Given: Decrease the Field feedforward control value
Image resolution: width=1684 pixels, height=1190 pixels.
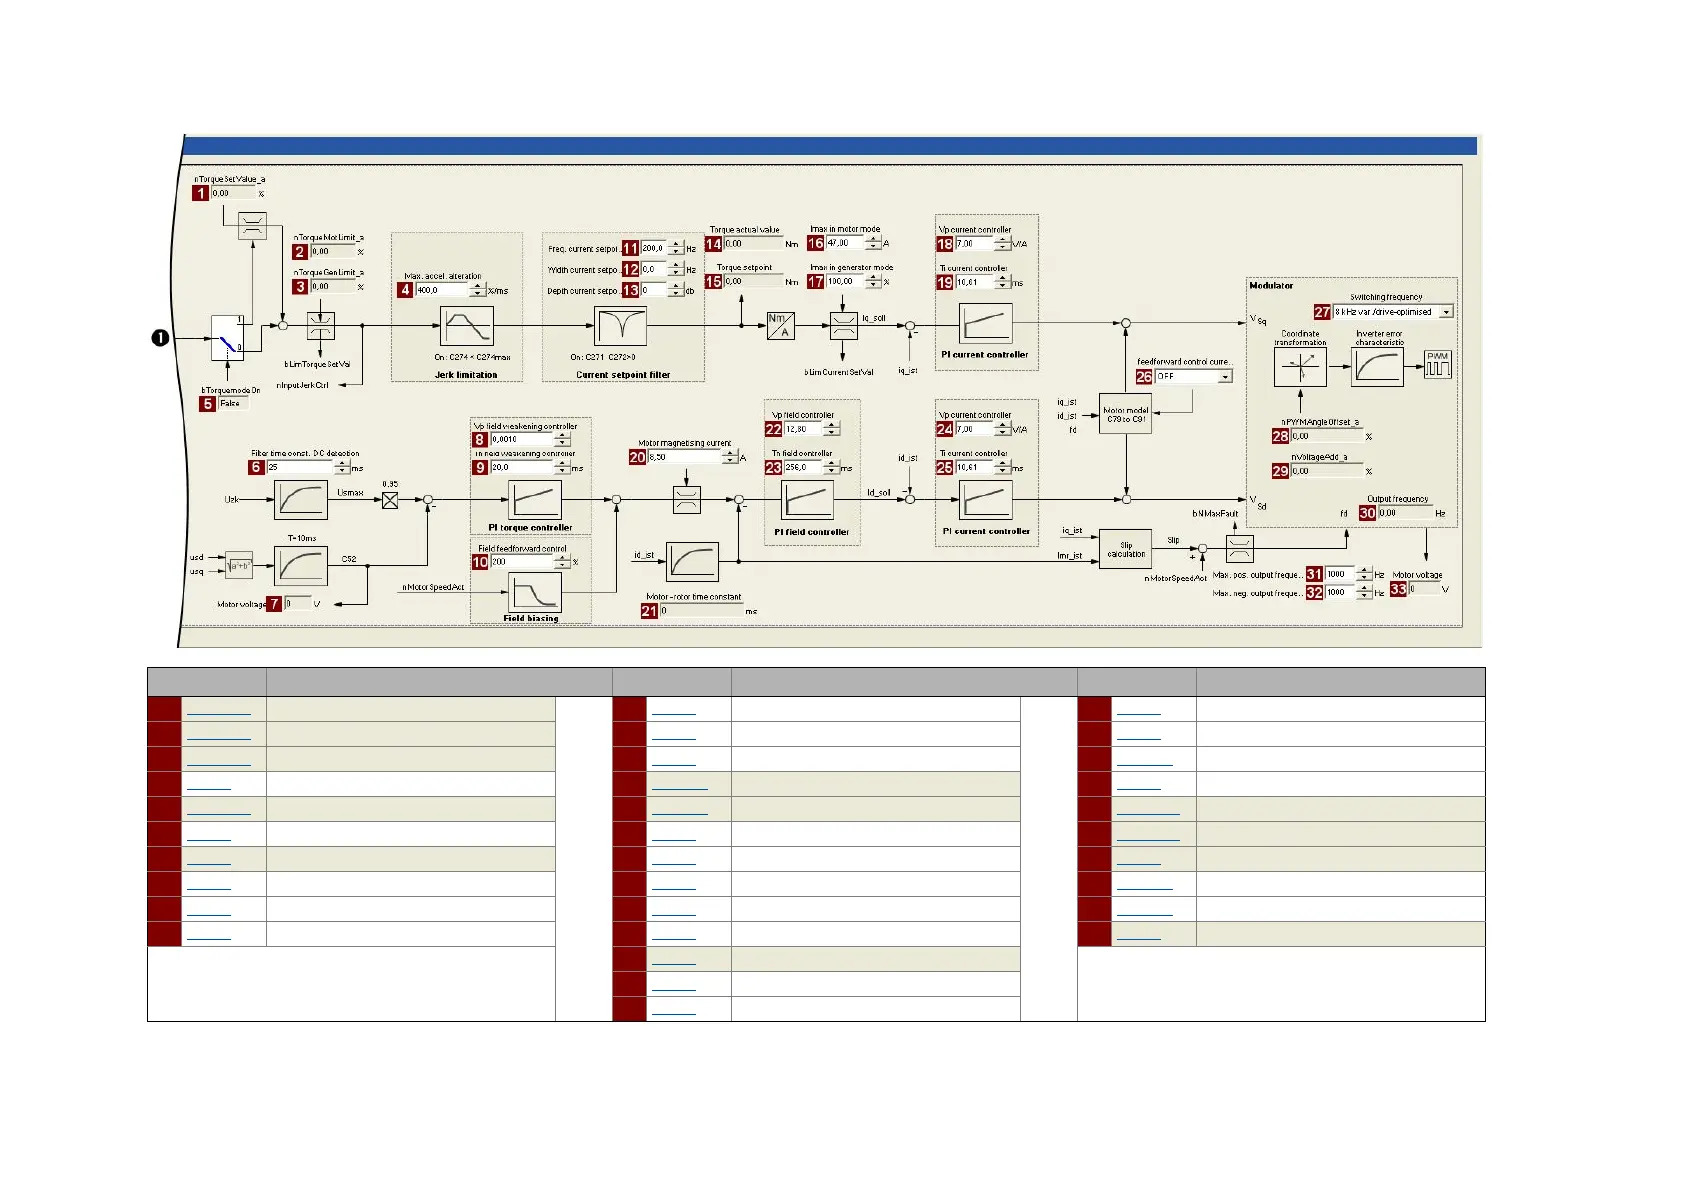Looking at the screenshot, I should (x=562, y=565).
